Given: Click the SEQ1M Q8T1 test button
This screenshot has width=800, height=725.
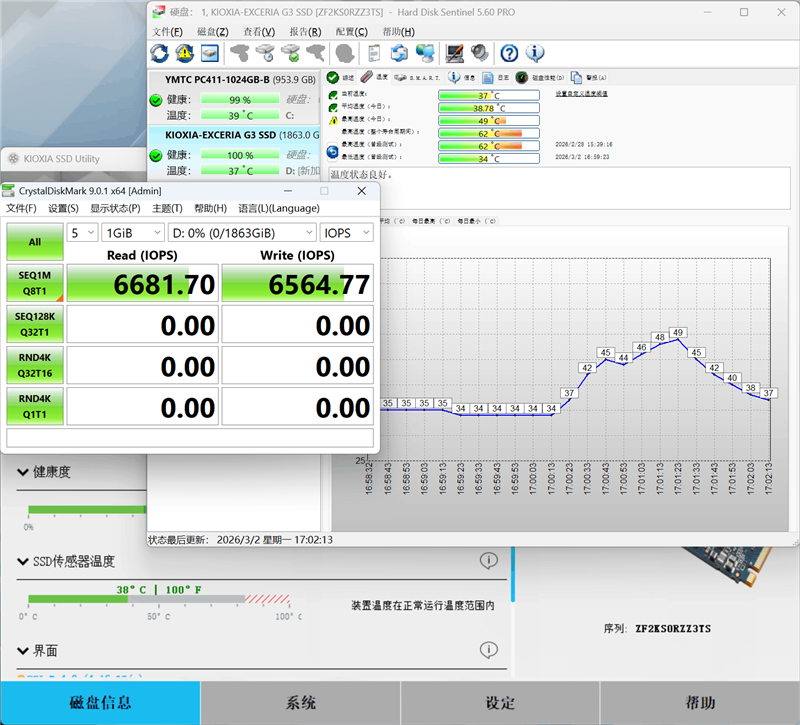Looking at the screenshot, I should 35,283.
